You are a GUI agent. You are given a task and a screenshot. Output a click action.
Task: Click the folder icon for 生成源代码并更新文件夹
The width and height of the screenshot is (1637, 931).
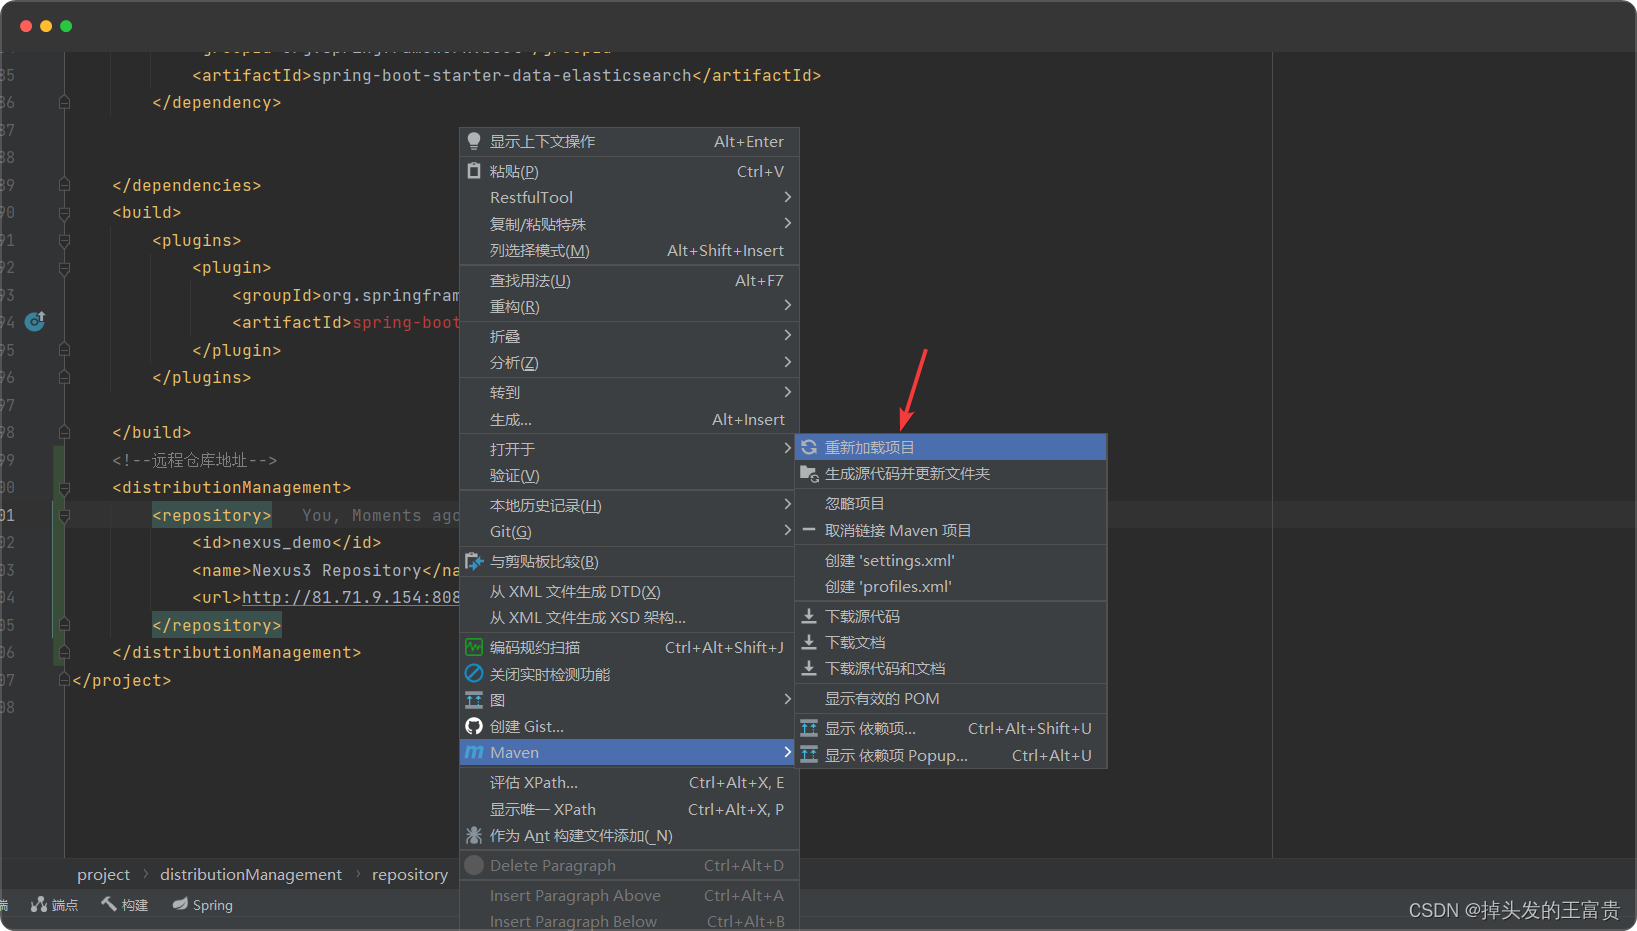[809, 473]
